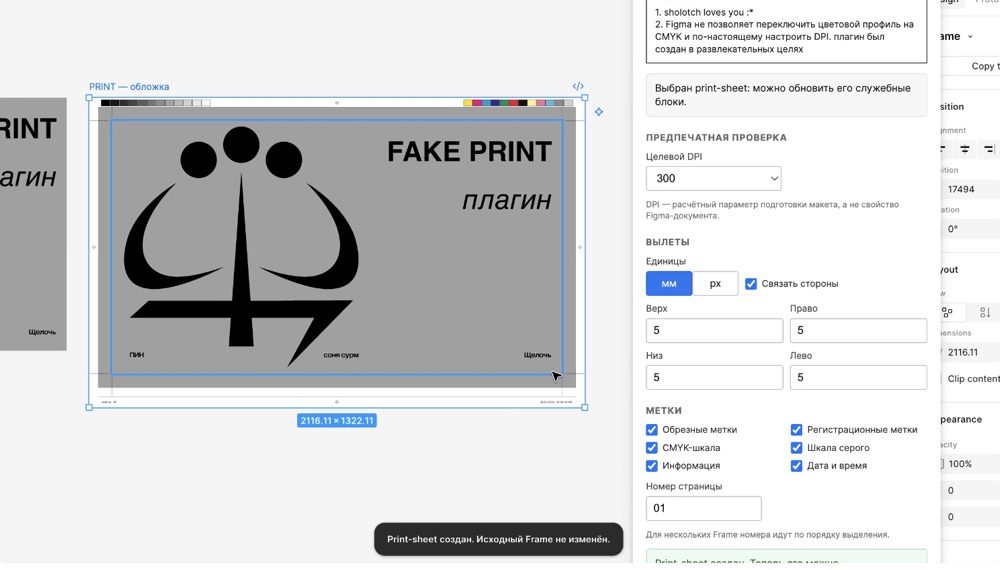Click the Право bleed input field
This screenshot has width=1000, height=570.
[x=858, y=330]
